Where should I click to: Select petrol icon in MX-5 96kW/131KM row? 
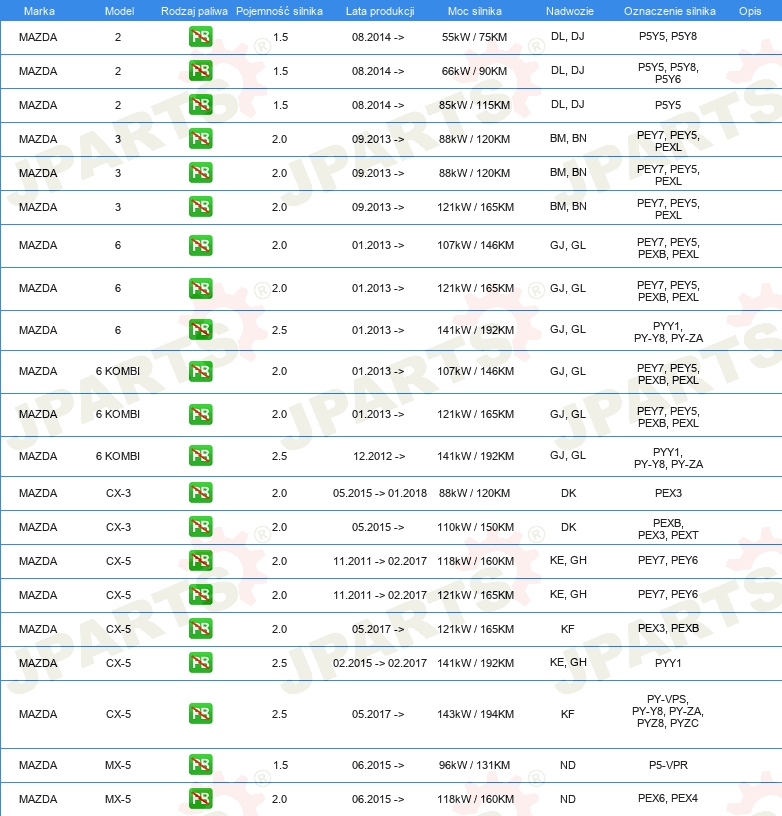coord(200,764)
